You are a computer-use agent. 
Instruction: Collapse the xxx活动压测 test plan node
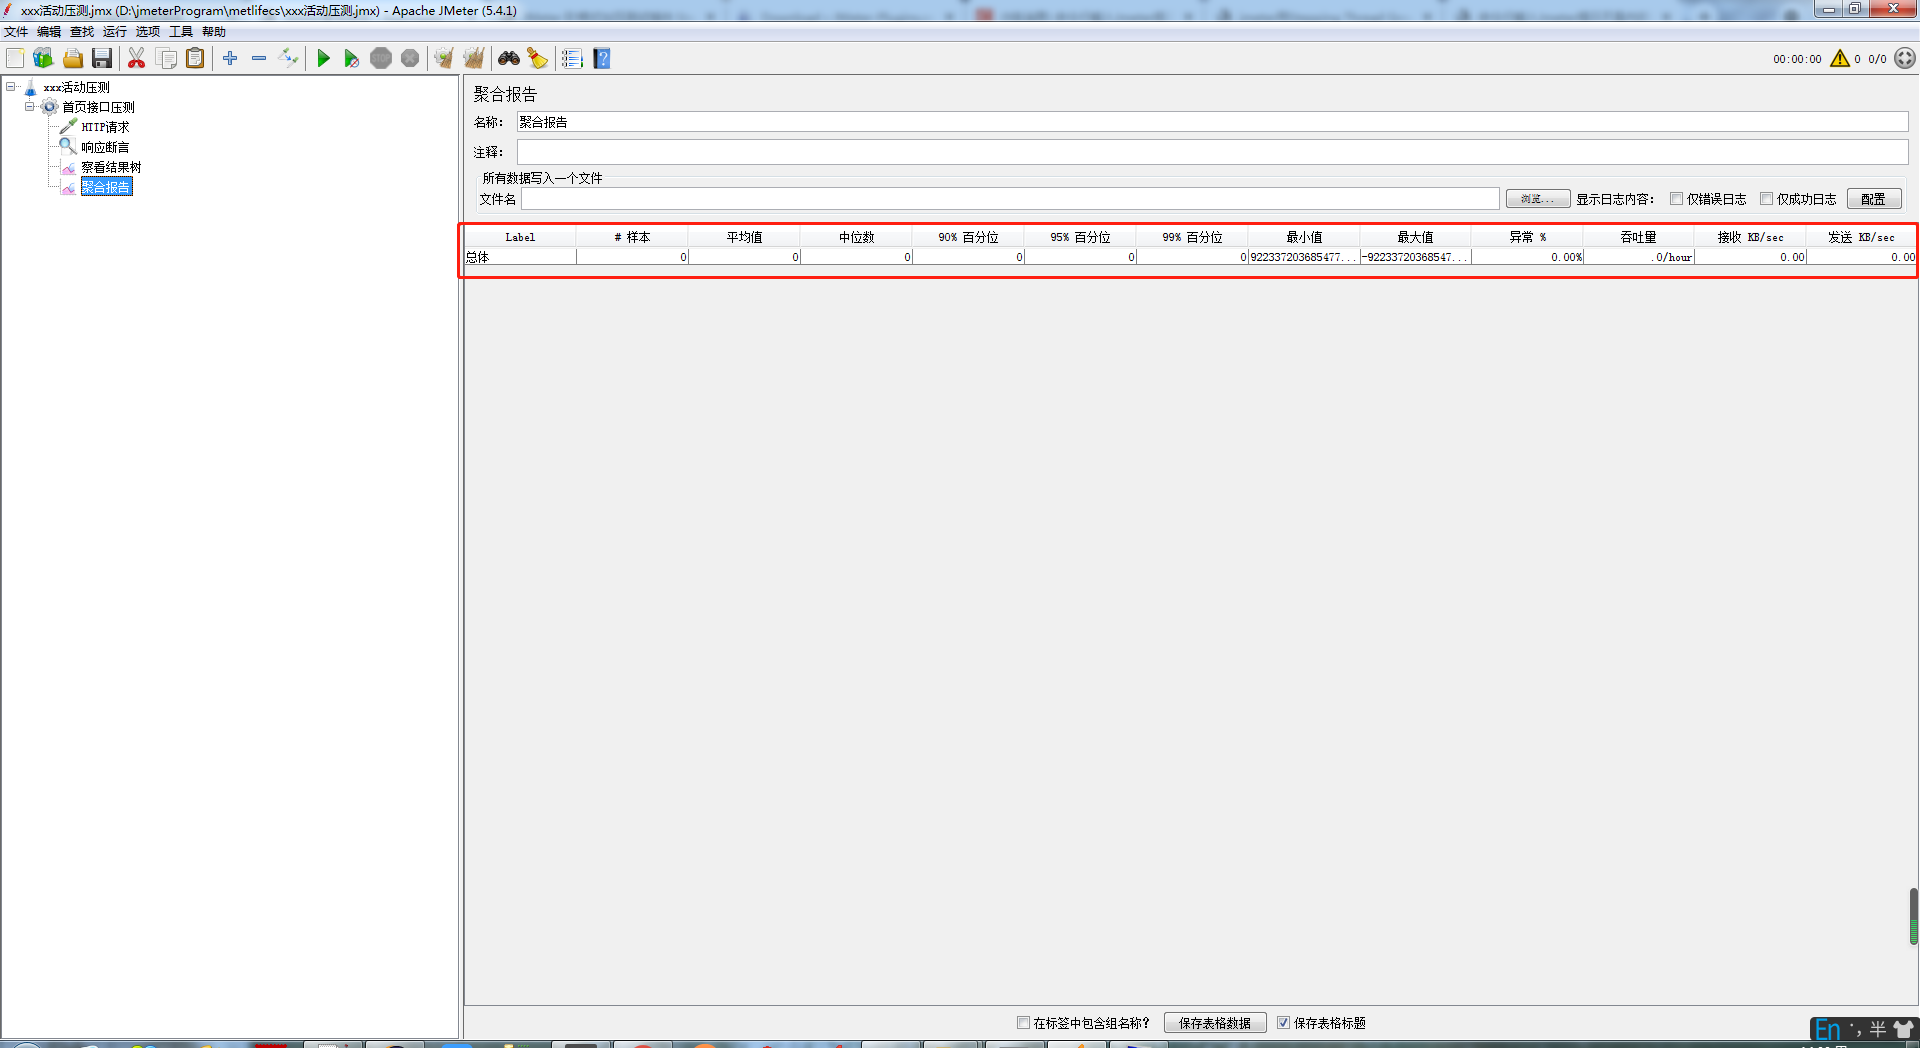tap(11, 87)
